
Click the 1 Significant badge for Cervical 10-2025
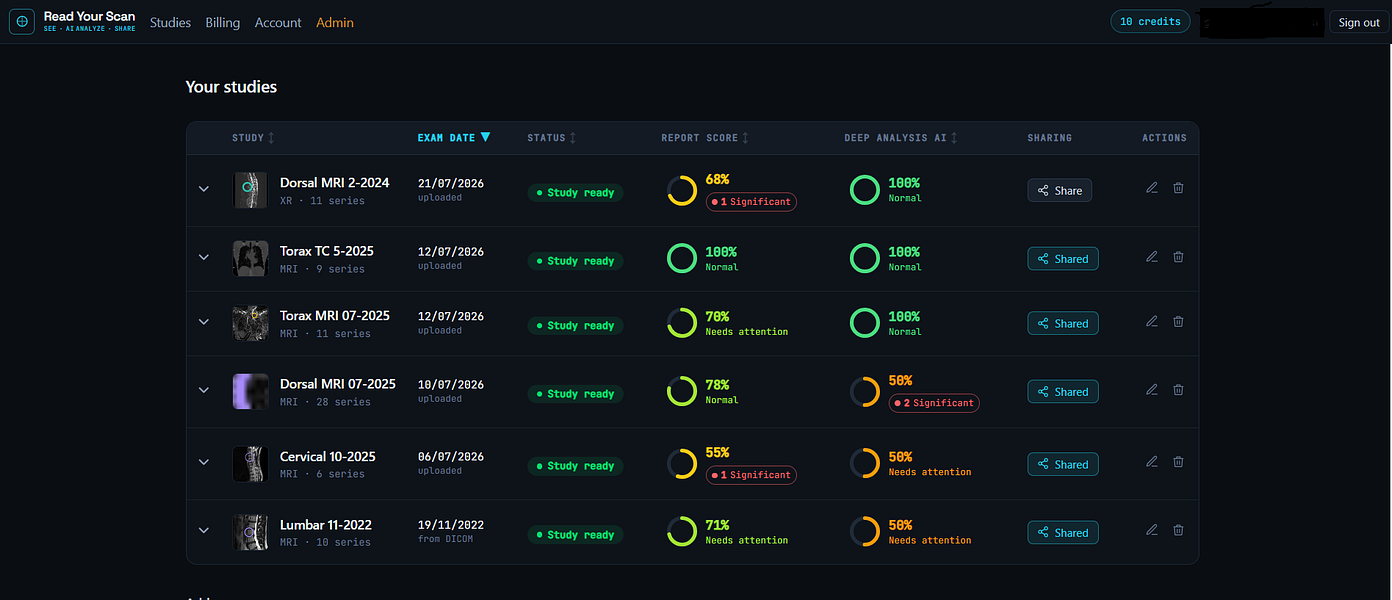[x=751, y=475]
